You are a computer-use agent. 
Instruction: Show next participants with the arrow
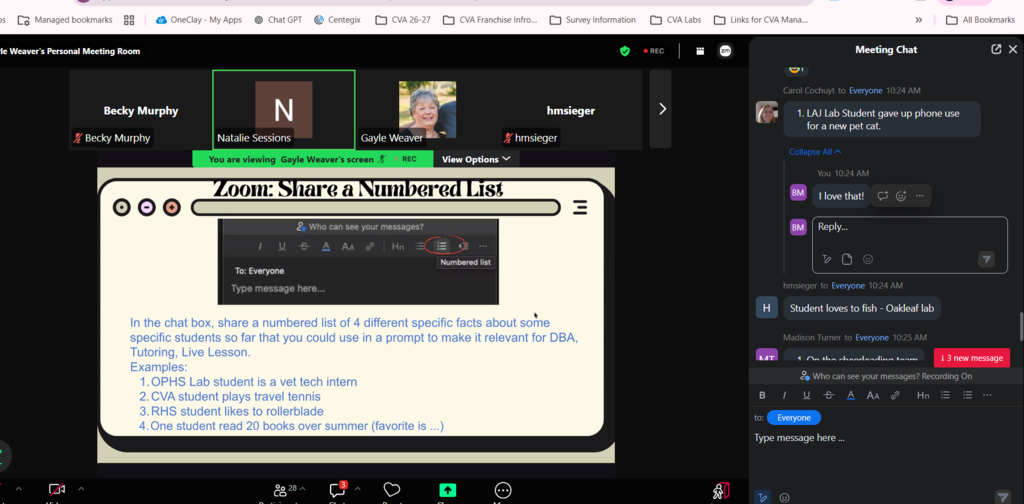662,109
